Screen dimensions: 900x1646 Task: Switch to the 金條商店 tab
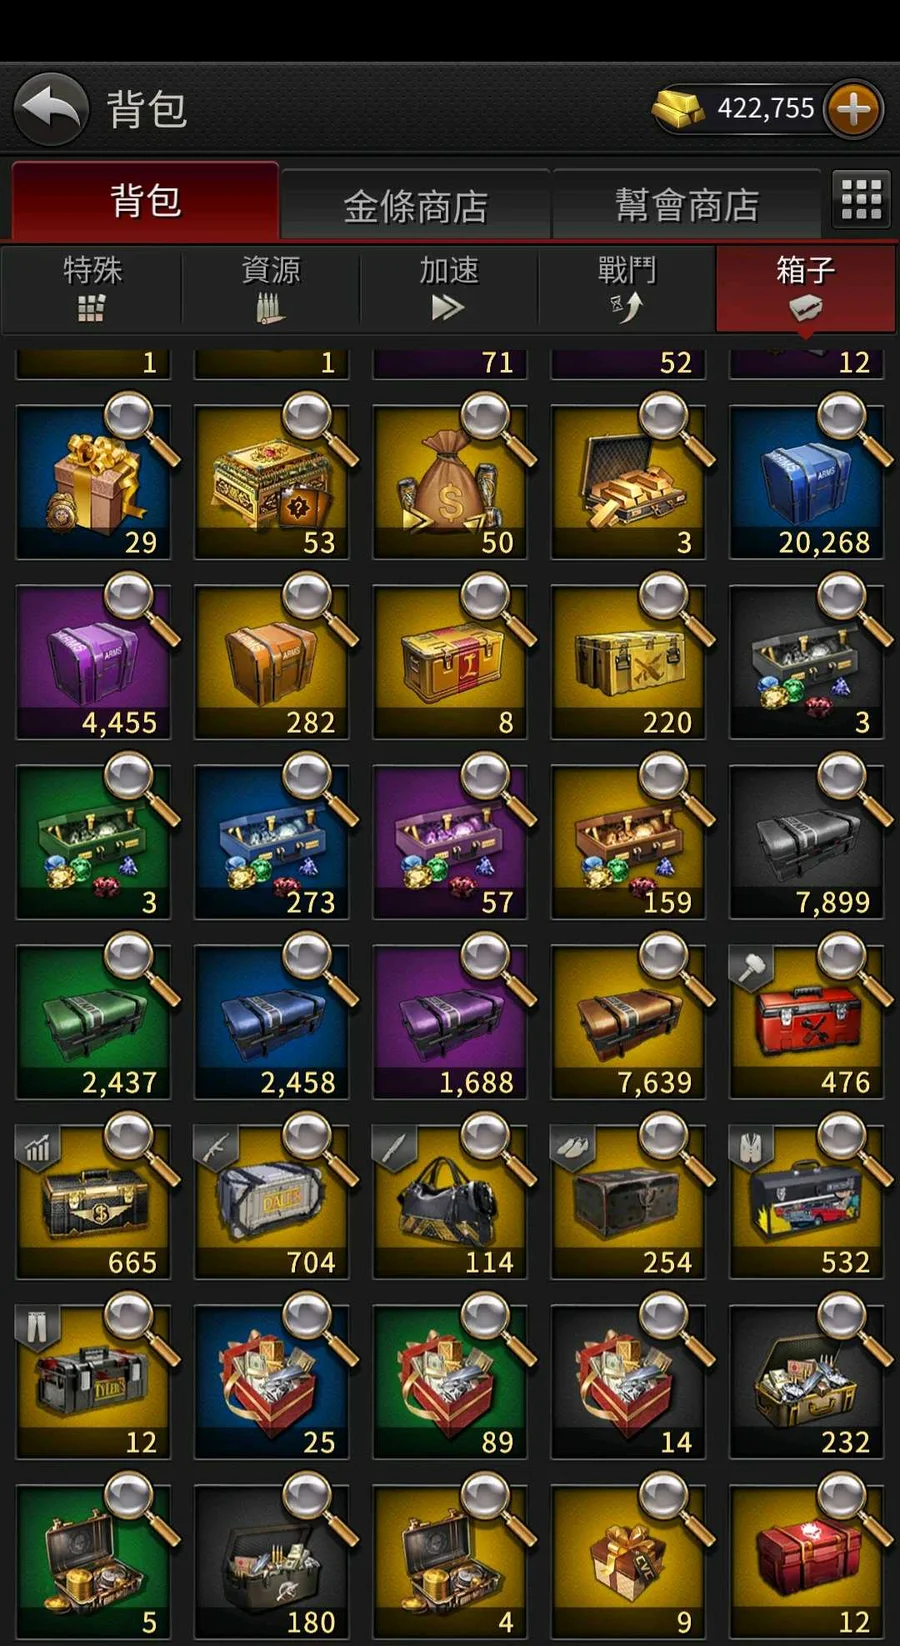[x=415, y=205]
